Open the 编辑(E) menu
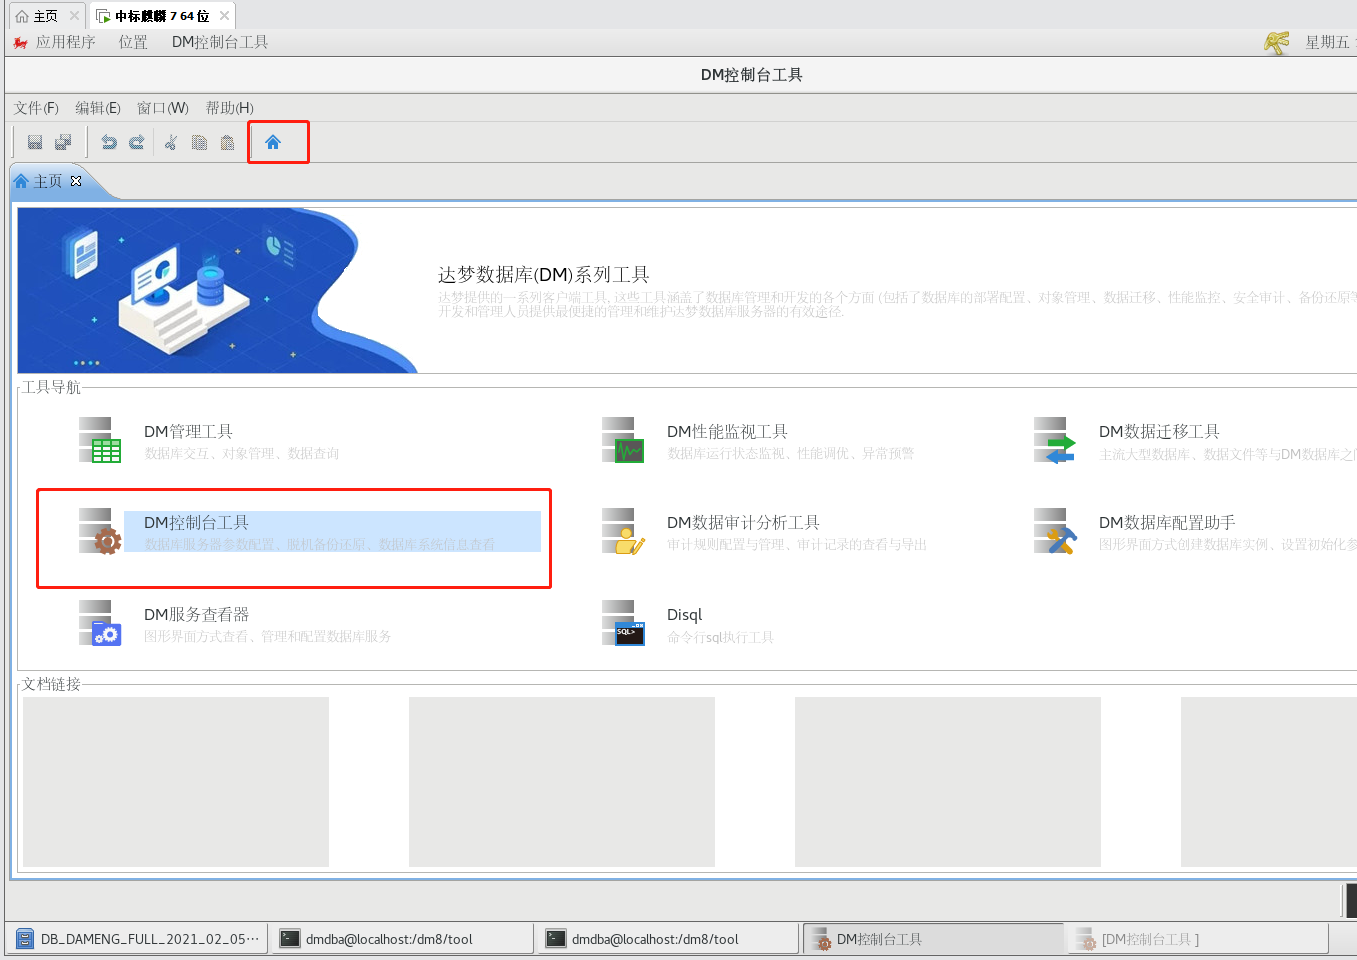This screenshot has height=960, width=1357. tap(98, 108)
